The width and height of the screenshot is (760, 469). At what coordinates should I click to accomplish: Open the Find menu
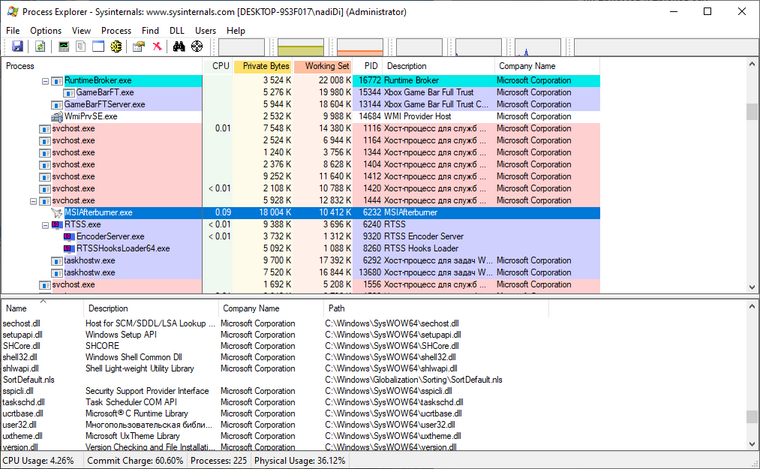coord(150,31)
